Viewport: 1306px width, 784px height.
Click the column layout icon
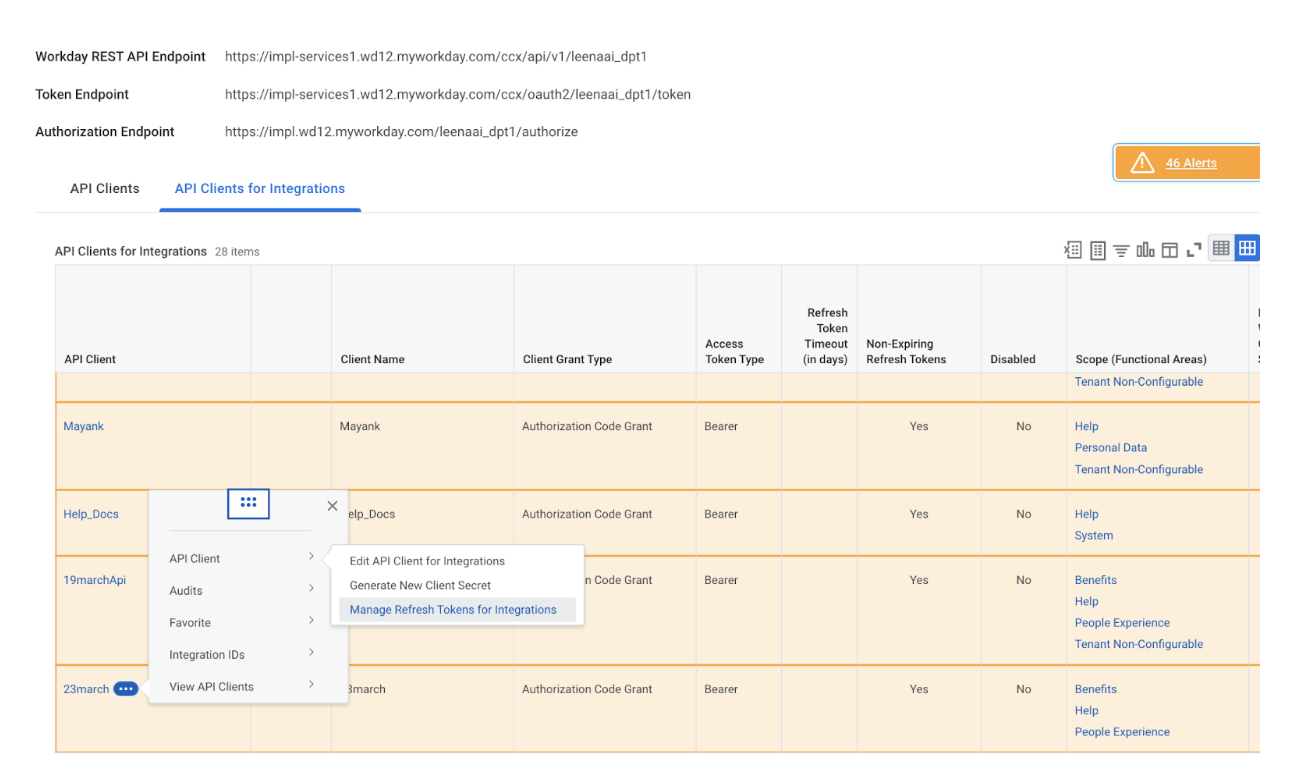click(x=1169, y=250)
